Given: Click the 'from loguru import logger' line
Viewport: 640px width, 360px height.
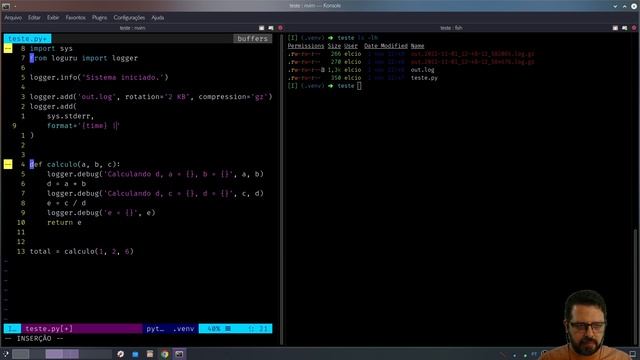Looking at the screenshot, I should [x=84, y=58].
